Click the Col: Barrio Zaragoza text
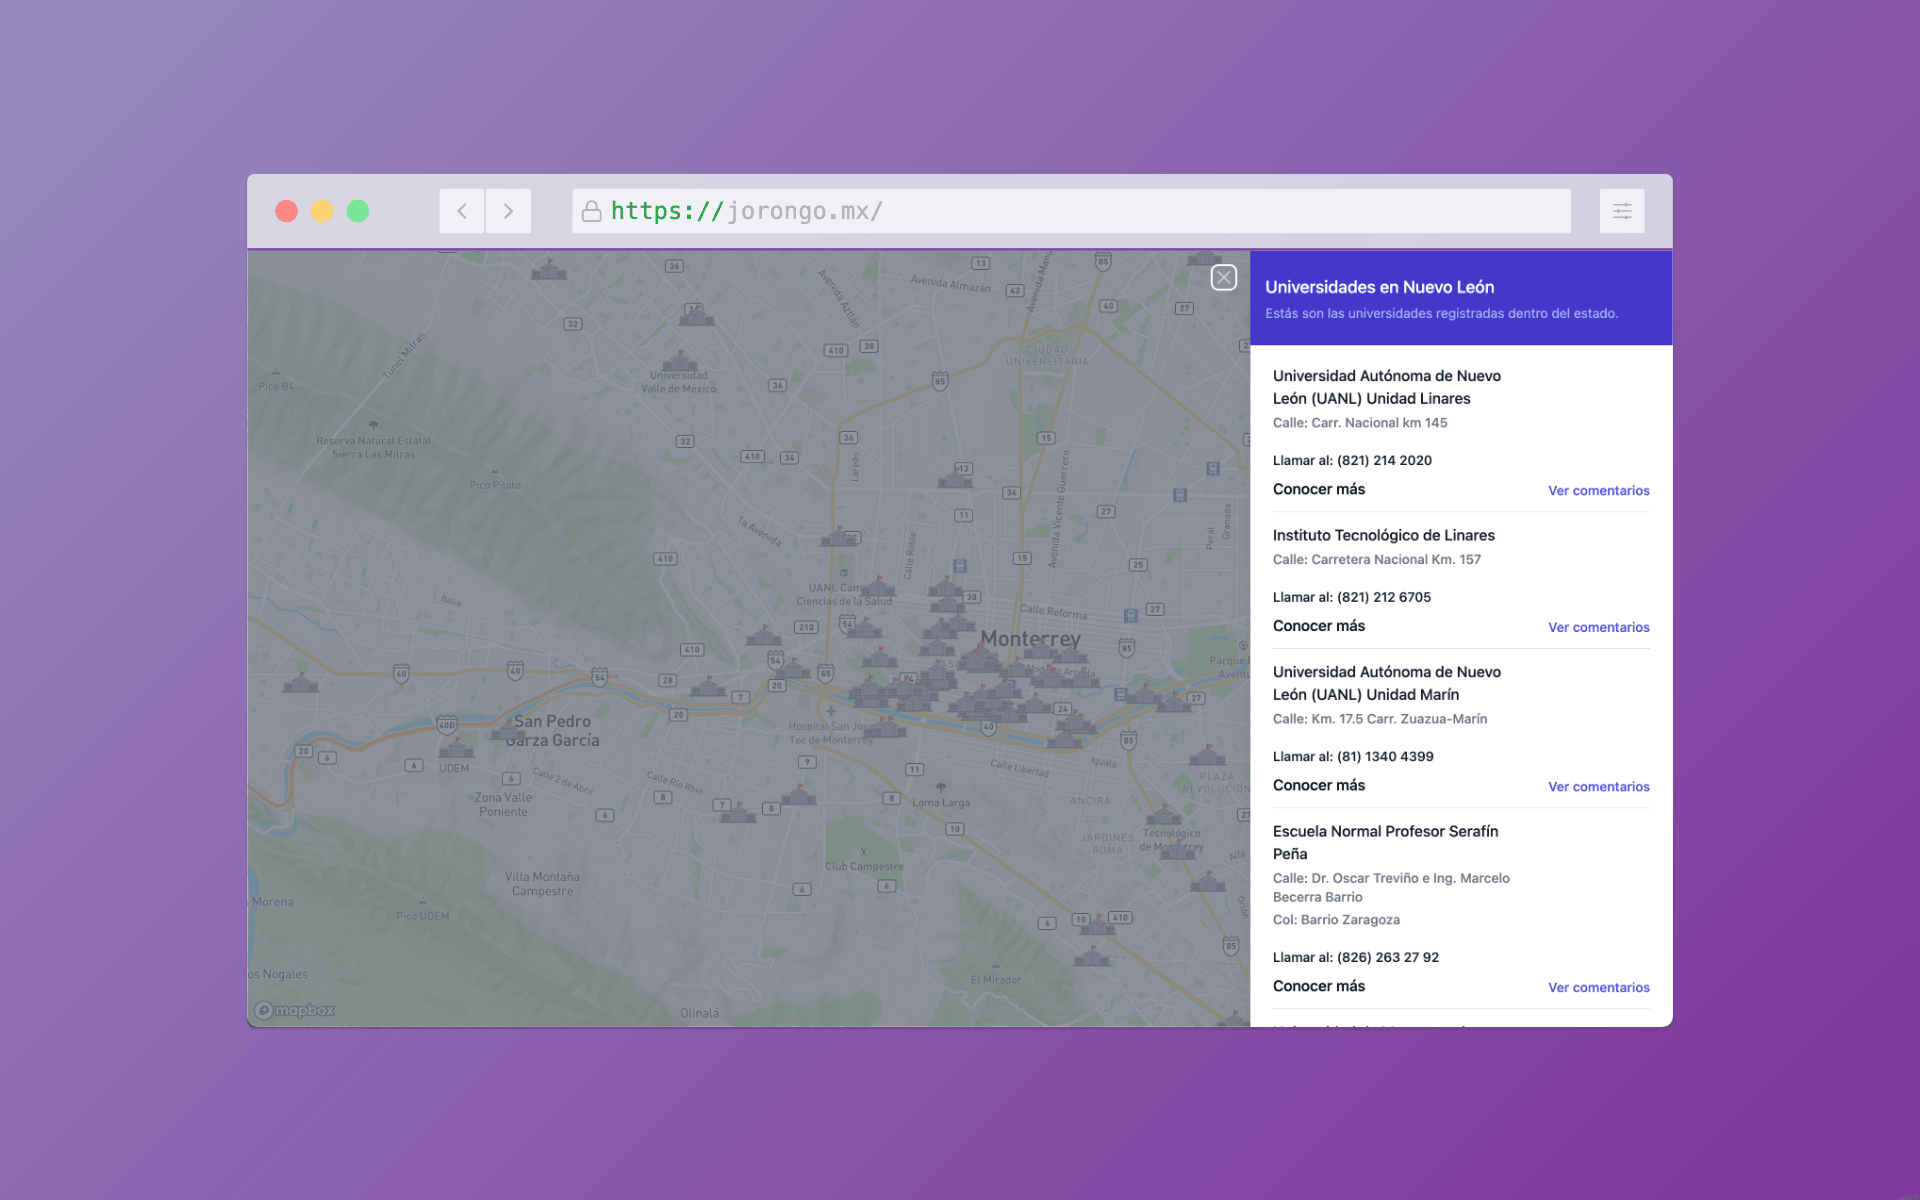Viewport: 1920px width, 1200px height. pyautogui.click(x=1336, y=920)
